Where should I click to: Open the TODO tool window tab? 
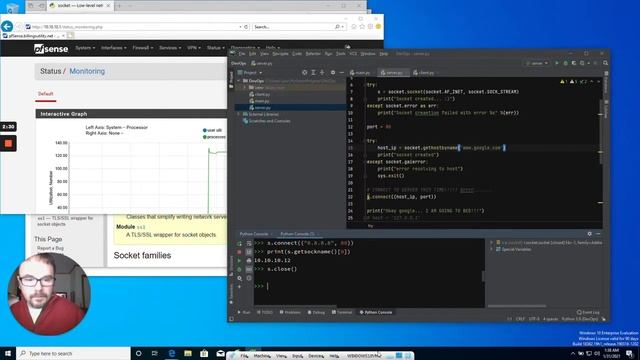[265, 312]
